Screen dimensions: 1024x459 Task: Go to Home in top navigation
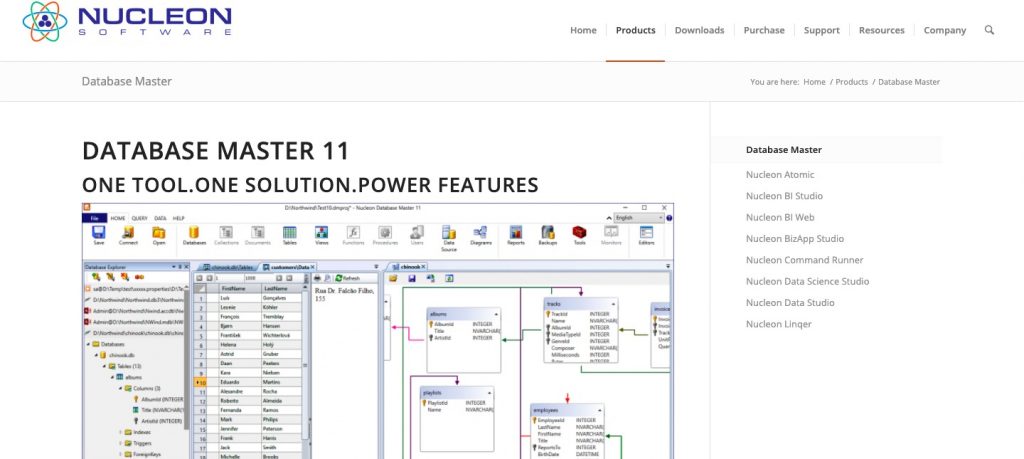point(583,30)
